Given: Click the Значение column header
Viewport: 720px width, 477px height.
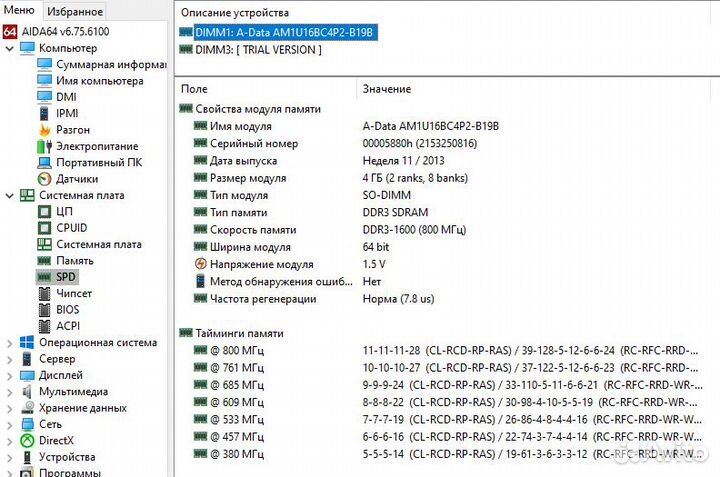Looking at the screenshot, I should click(x=387, y=89).
